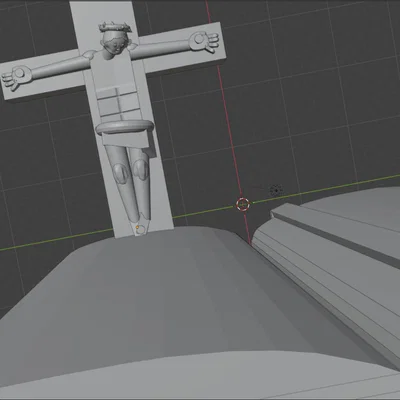Image resolution: width=400 pixels, height=400 pixels.
Task: Click the figure's knees on the cross
Action: (130, 172)
